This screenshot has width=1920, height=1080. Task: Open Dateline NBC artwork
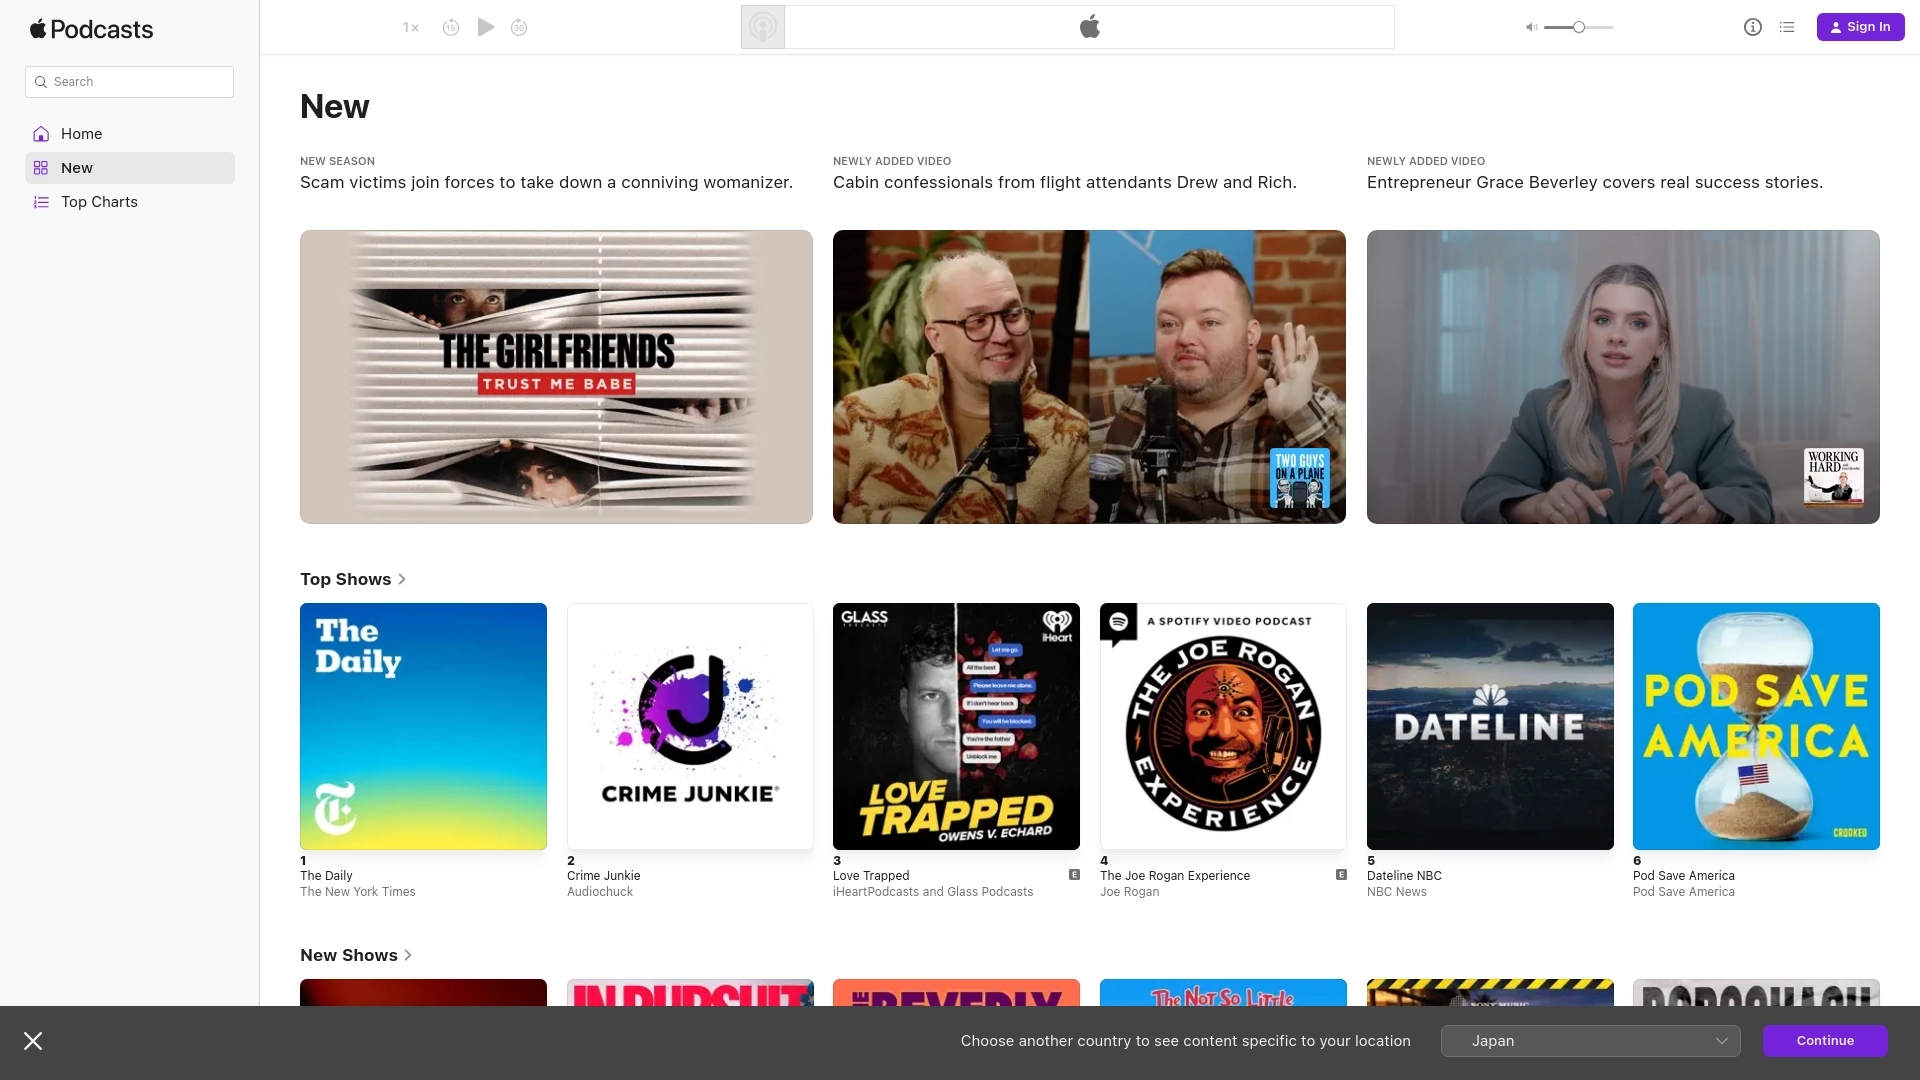point(1490,726)
